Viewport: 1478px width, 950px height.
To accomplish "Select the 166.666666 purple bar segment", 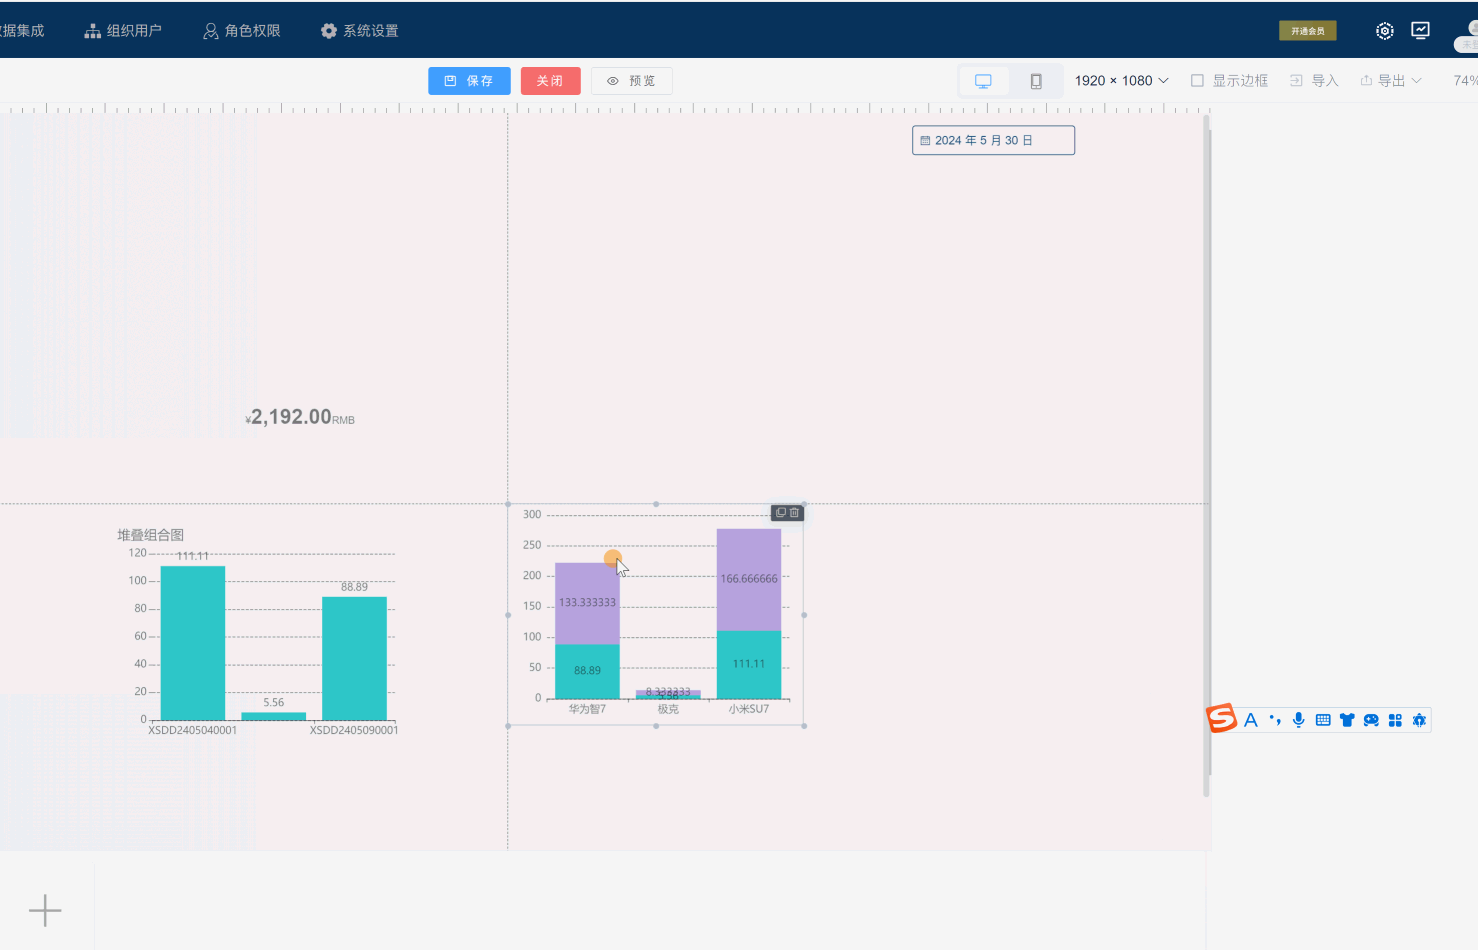I will tap(749, 579).
